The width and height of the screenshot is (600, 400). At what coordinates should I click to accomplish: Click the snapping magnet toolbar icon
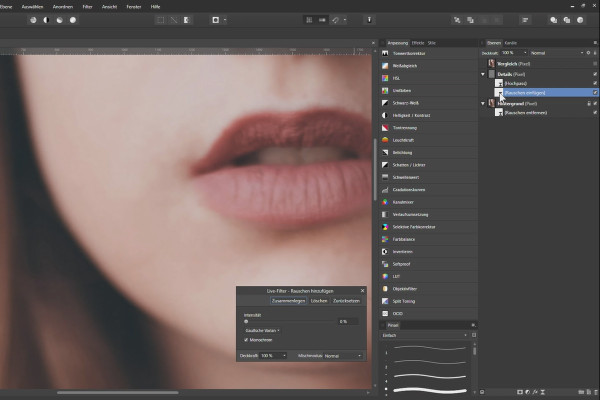pos(336,20)
